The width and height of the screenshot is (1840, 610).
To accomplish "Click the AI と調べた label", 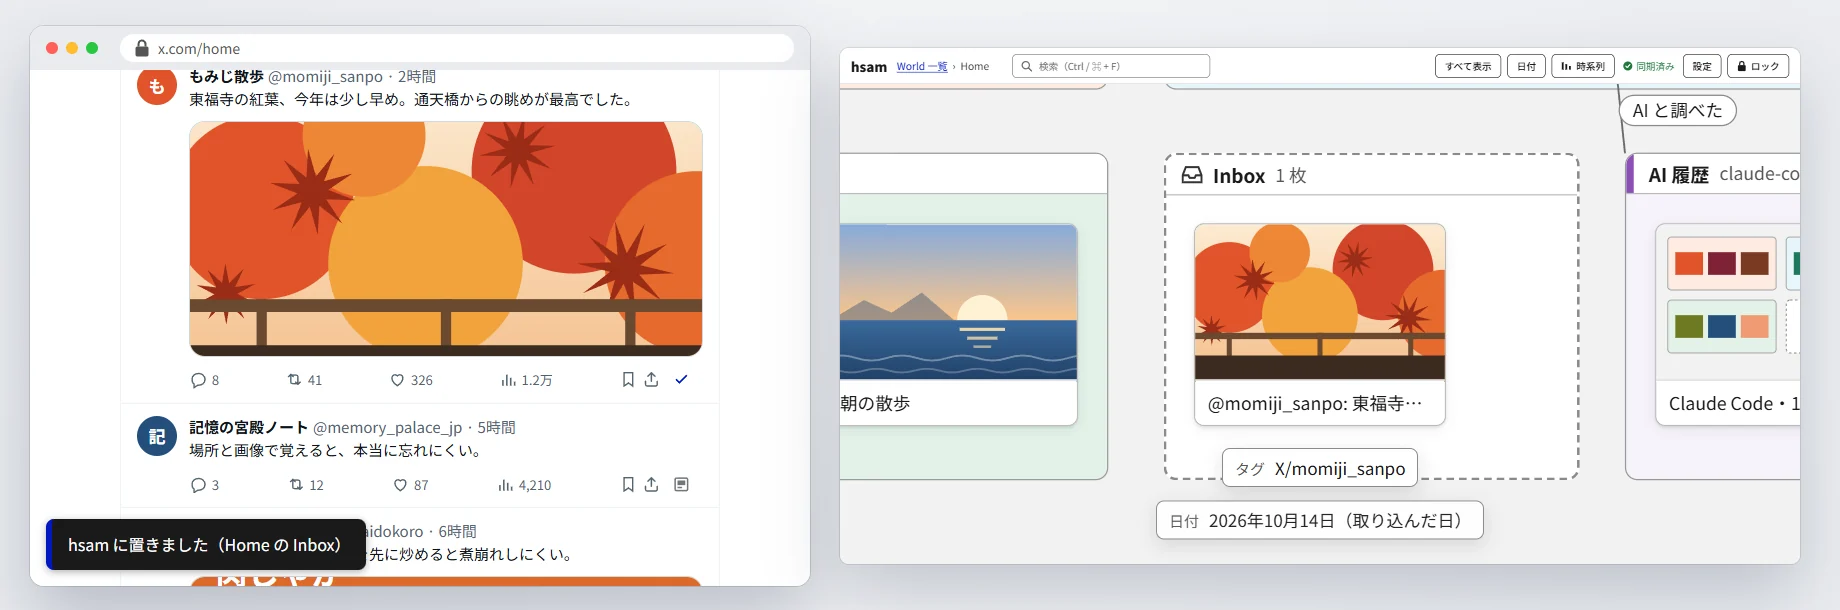I will click(x=1677, y=111).
